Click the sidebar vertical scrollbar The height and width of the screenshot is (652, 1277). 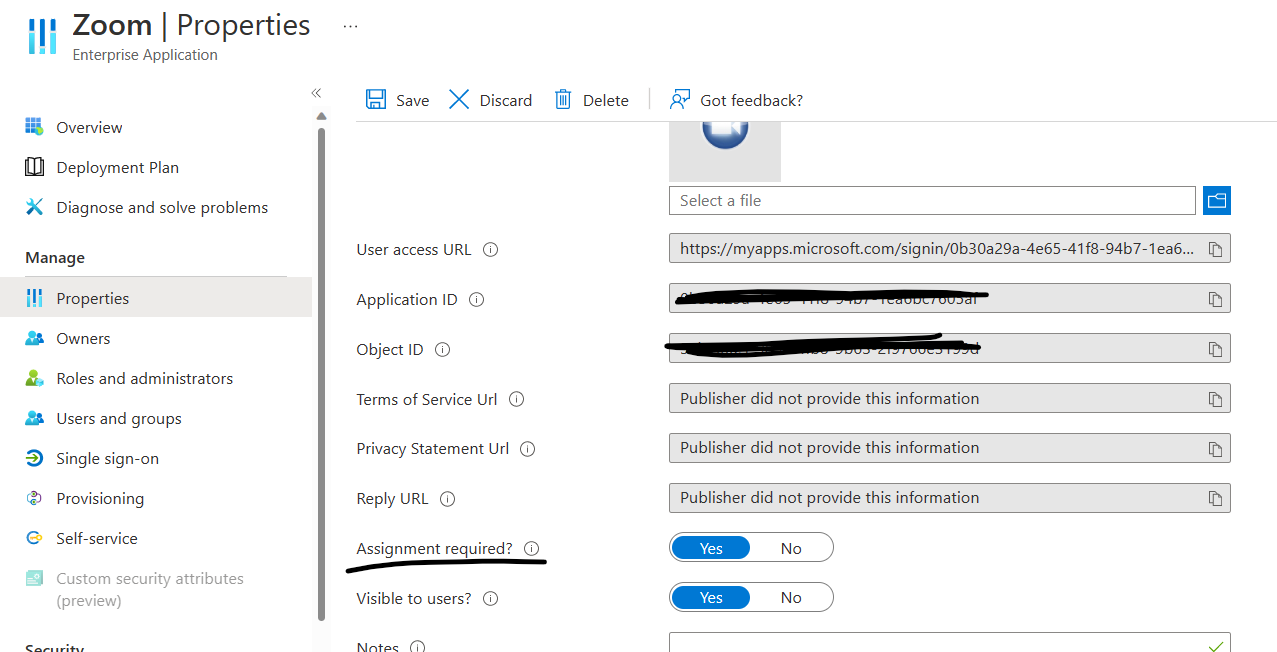pyautogui.click(x=321, y=375)
